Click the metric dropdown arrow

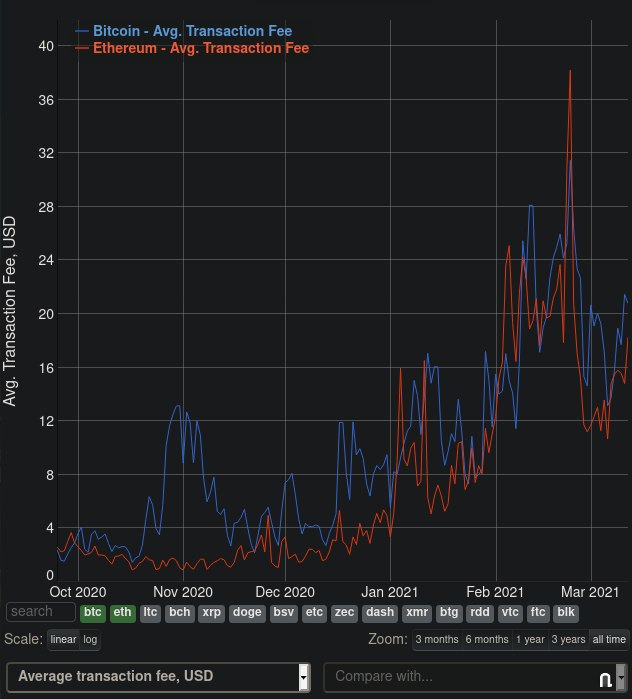click(304, 677)
